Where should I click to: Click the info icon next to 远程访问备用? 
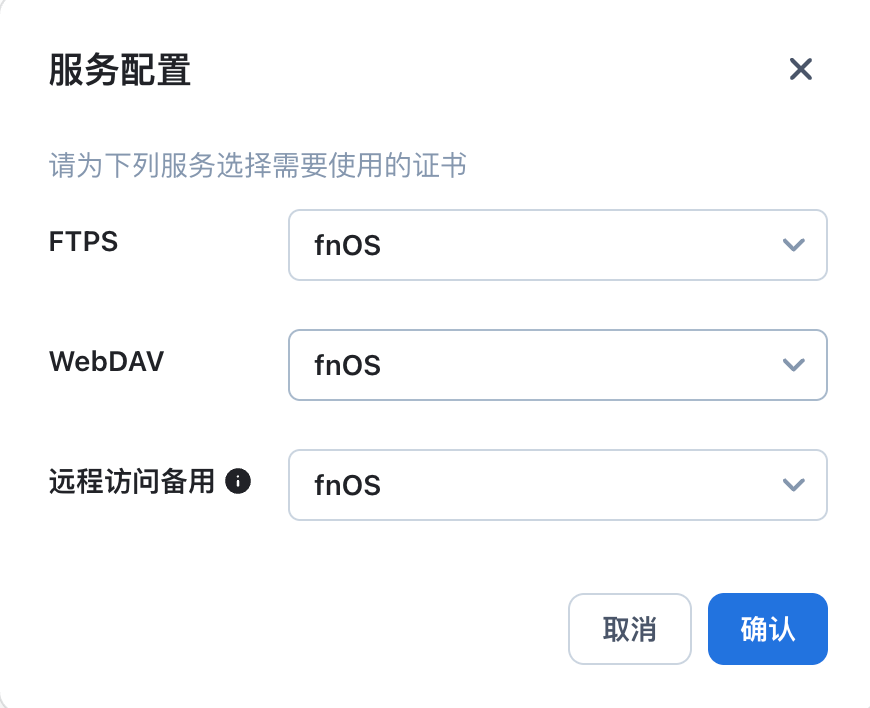tap(240, 482)
